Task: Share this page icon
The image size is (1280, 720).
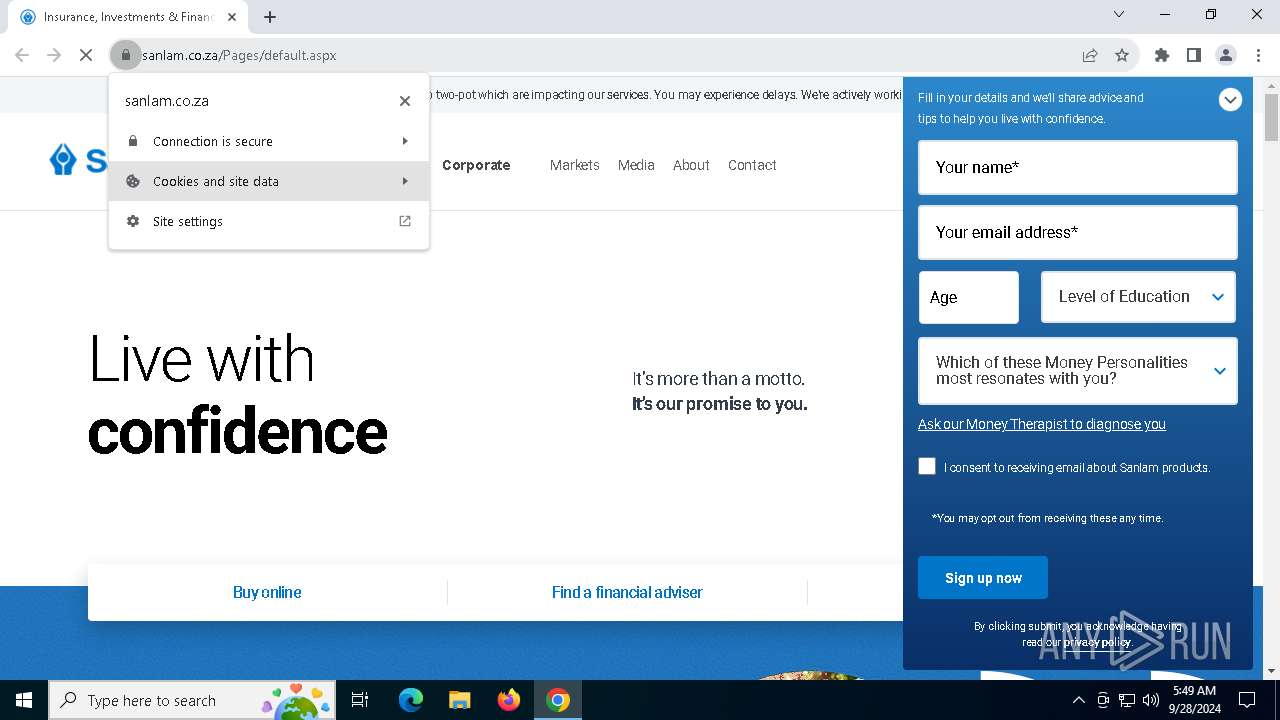Action: (x=1090, y=55)
